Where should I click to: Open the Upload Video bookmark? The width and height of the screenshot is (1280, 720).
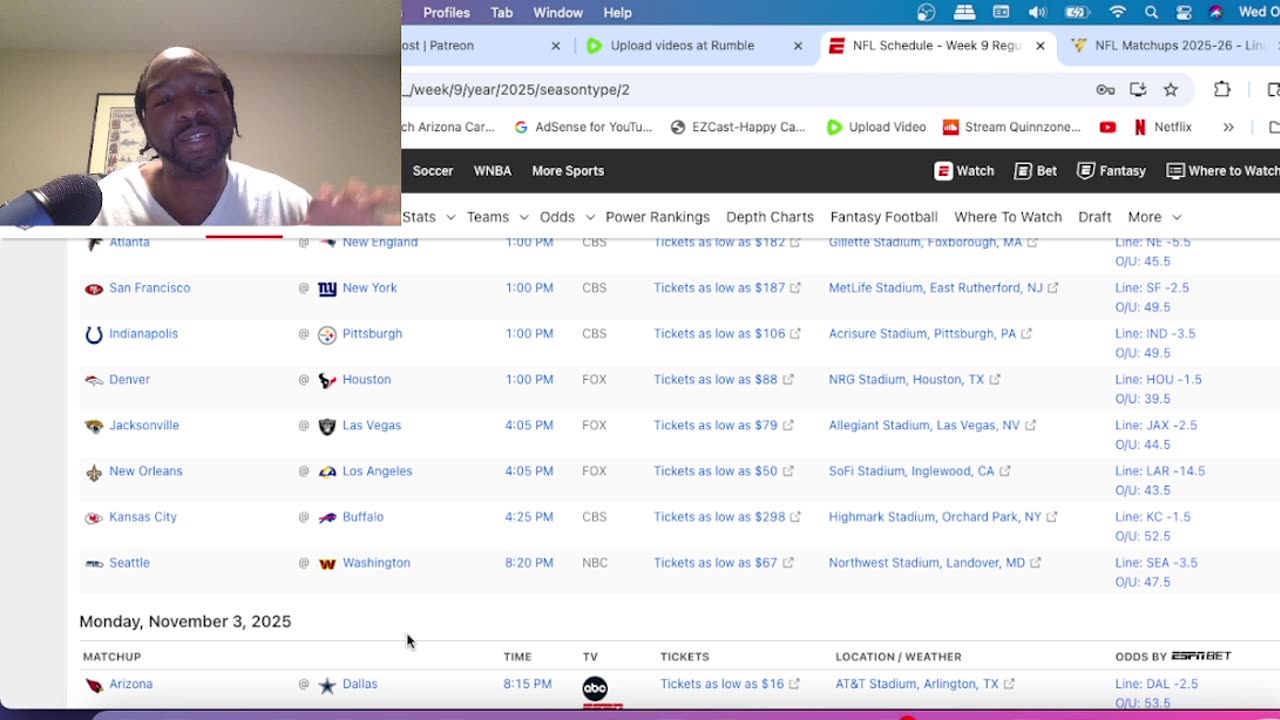click(876, 127)
